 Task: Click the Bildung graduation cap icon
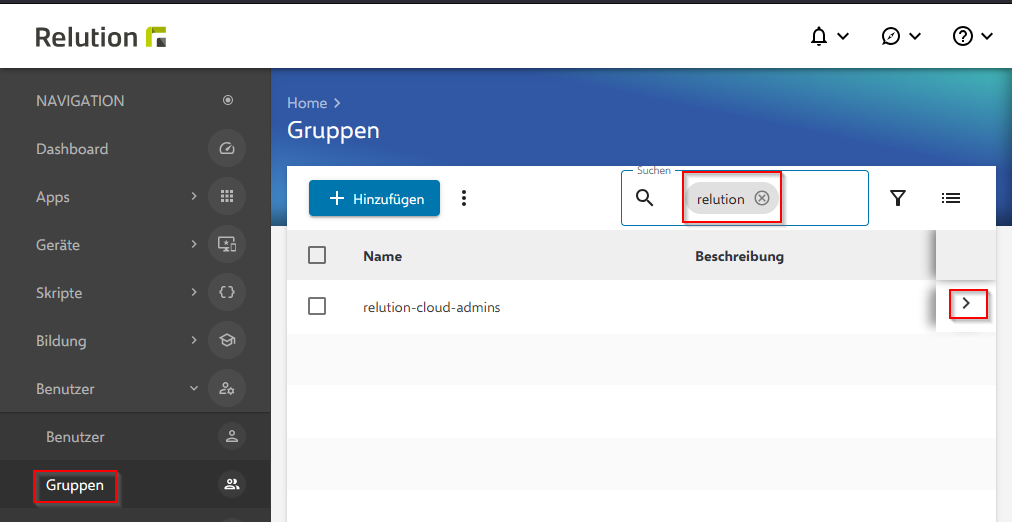coord(227,340)
